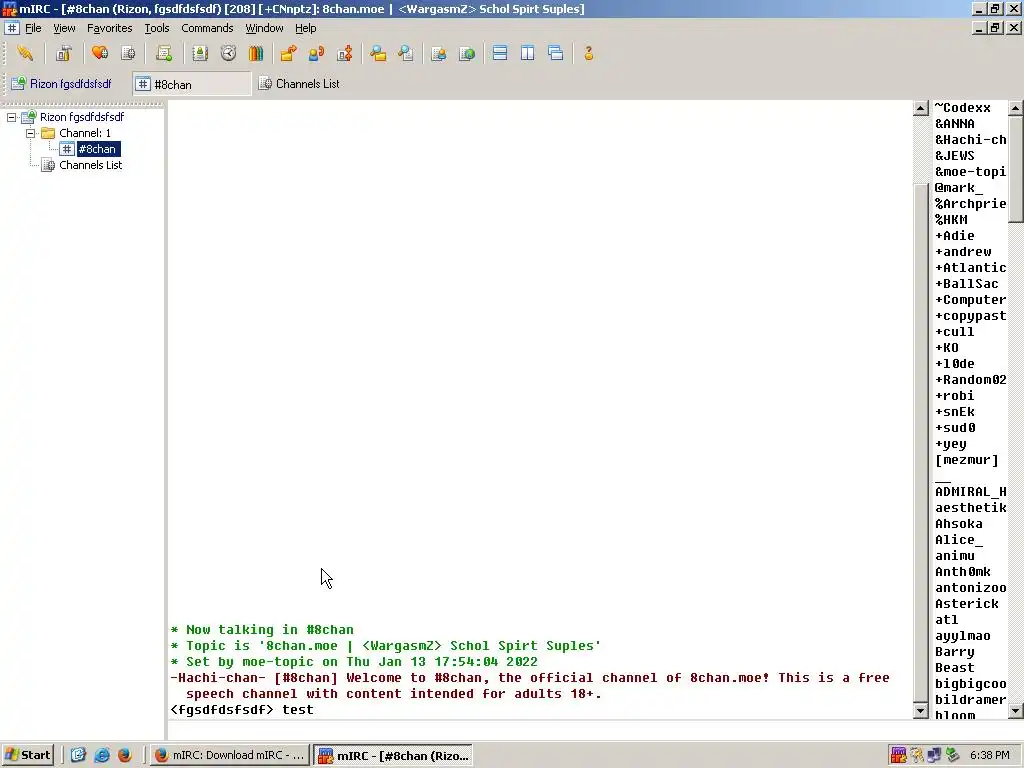Open the Received Files magnifier folder icon
Image resolution: width=1024 pixels, height=768 pixels.
(377, 54)
